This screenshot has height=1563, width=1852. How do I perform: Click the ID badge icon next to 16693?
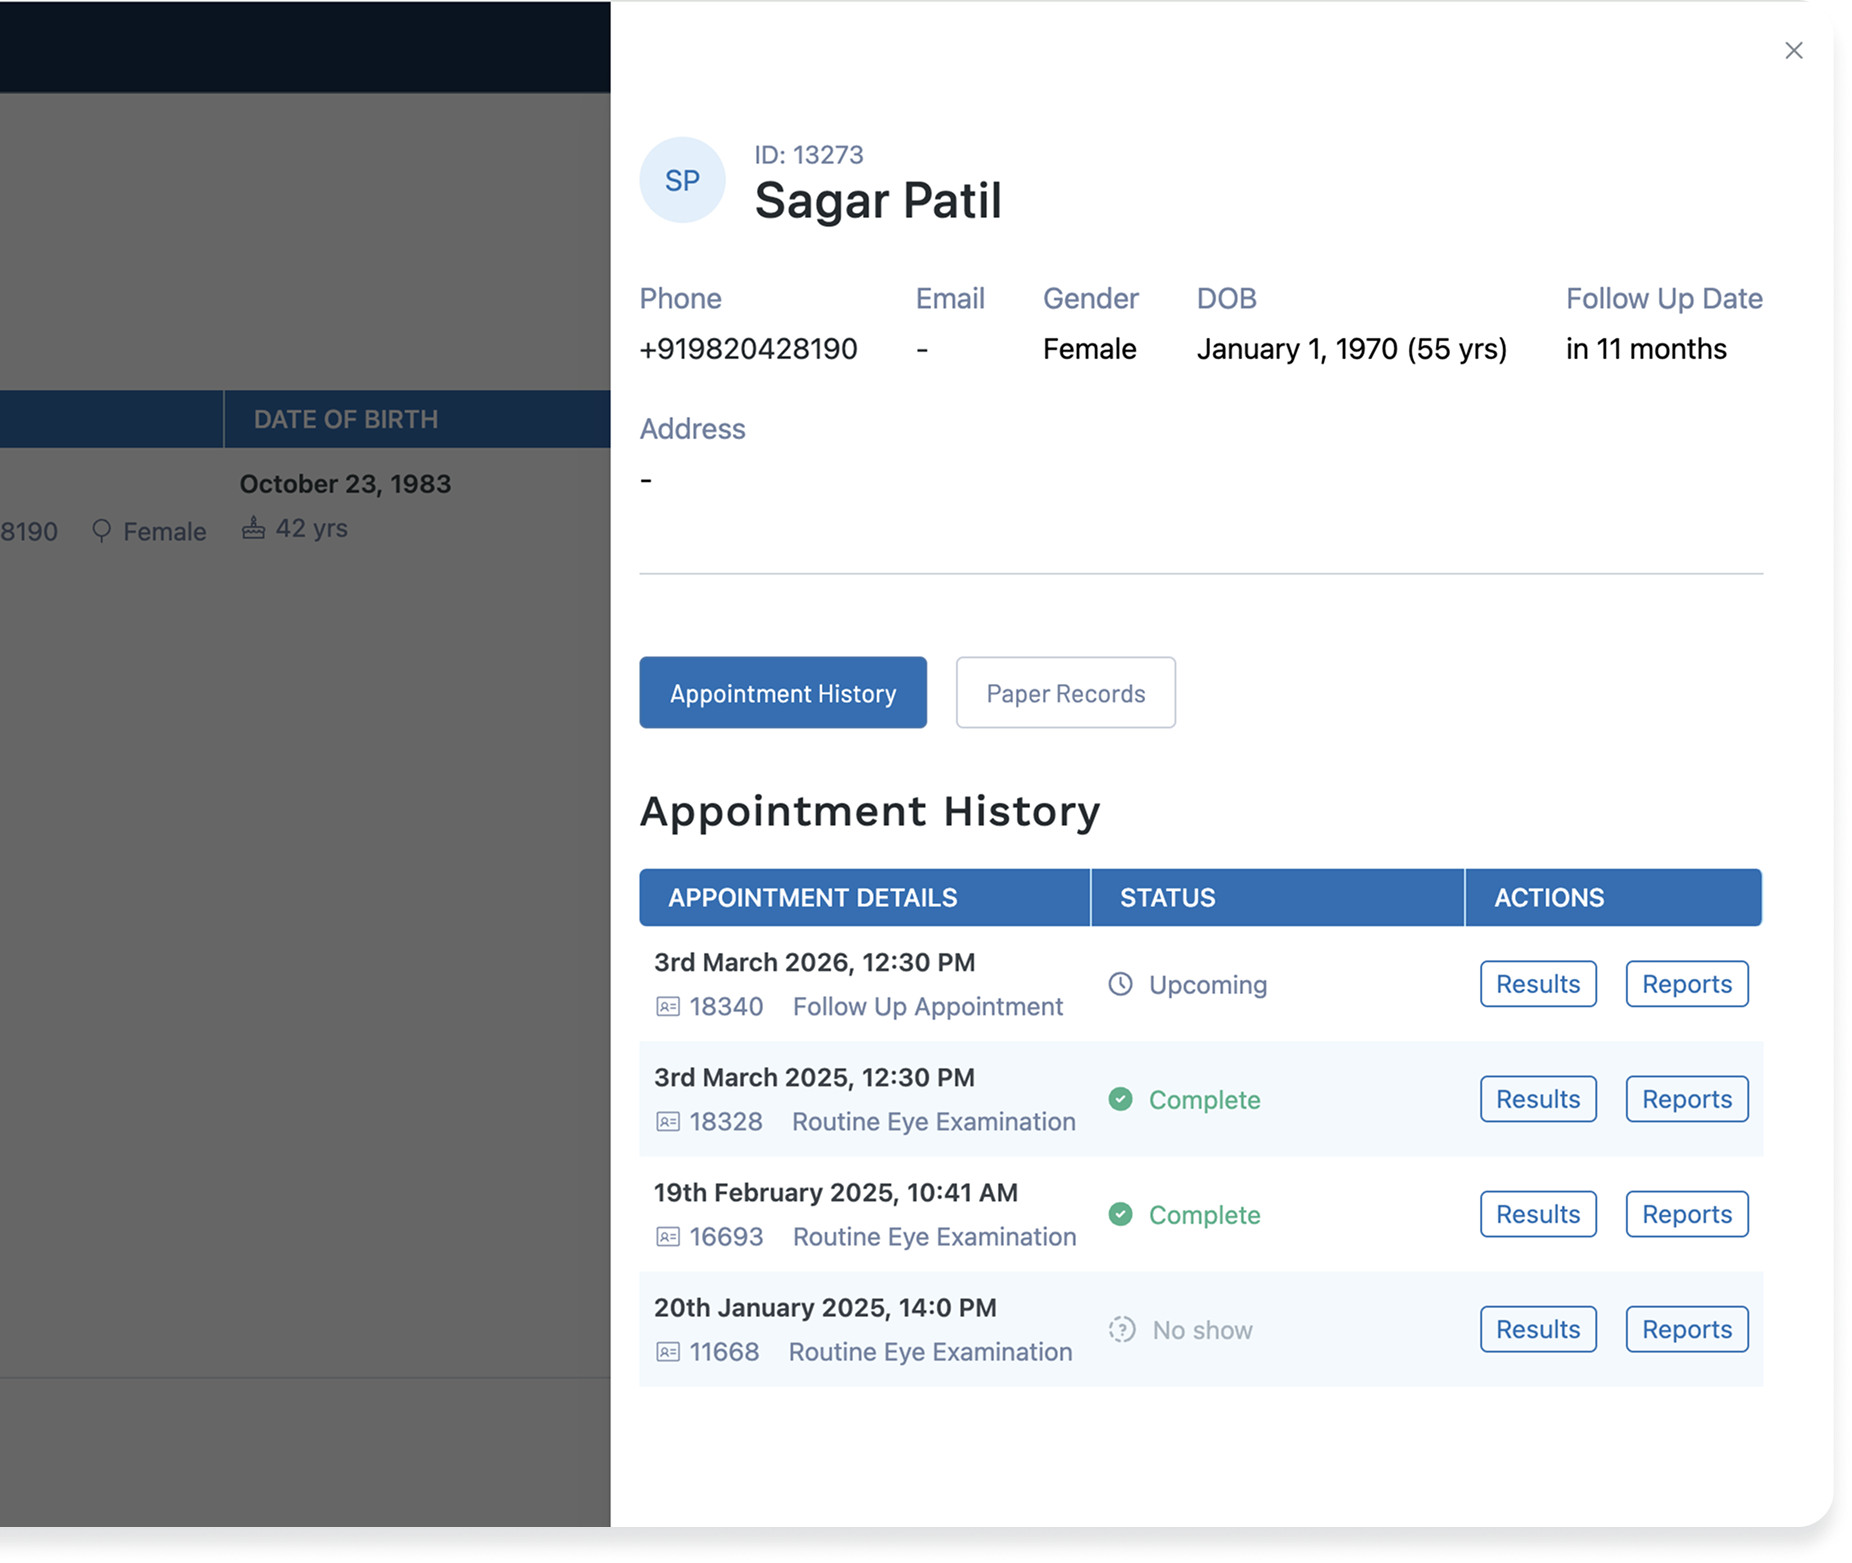[668, 1236]
